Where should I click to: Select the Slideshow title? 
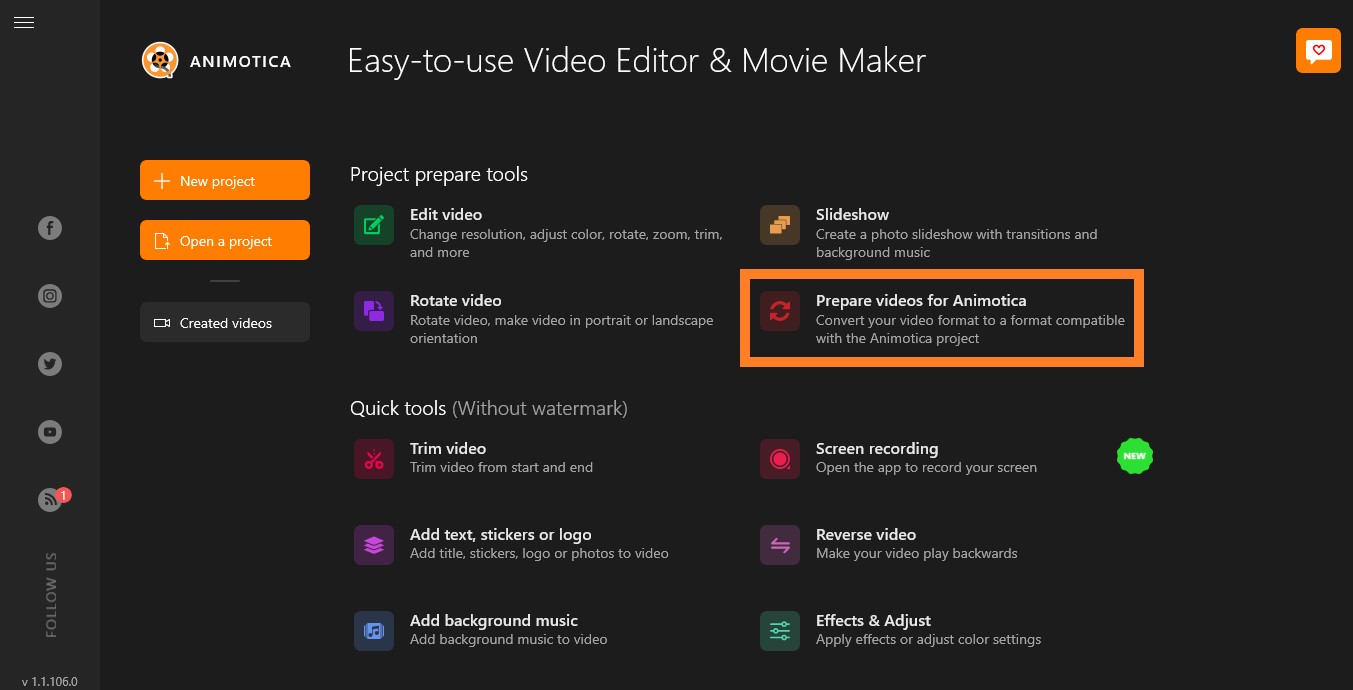pos(852,214)
